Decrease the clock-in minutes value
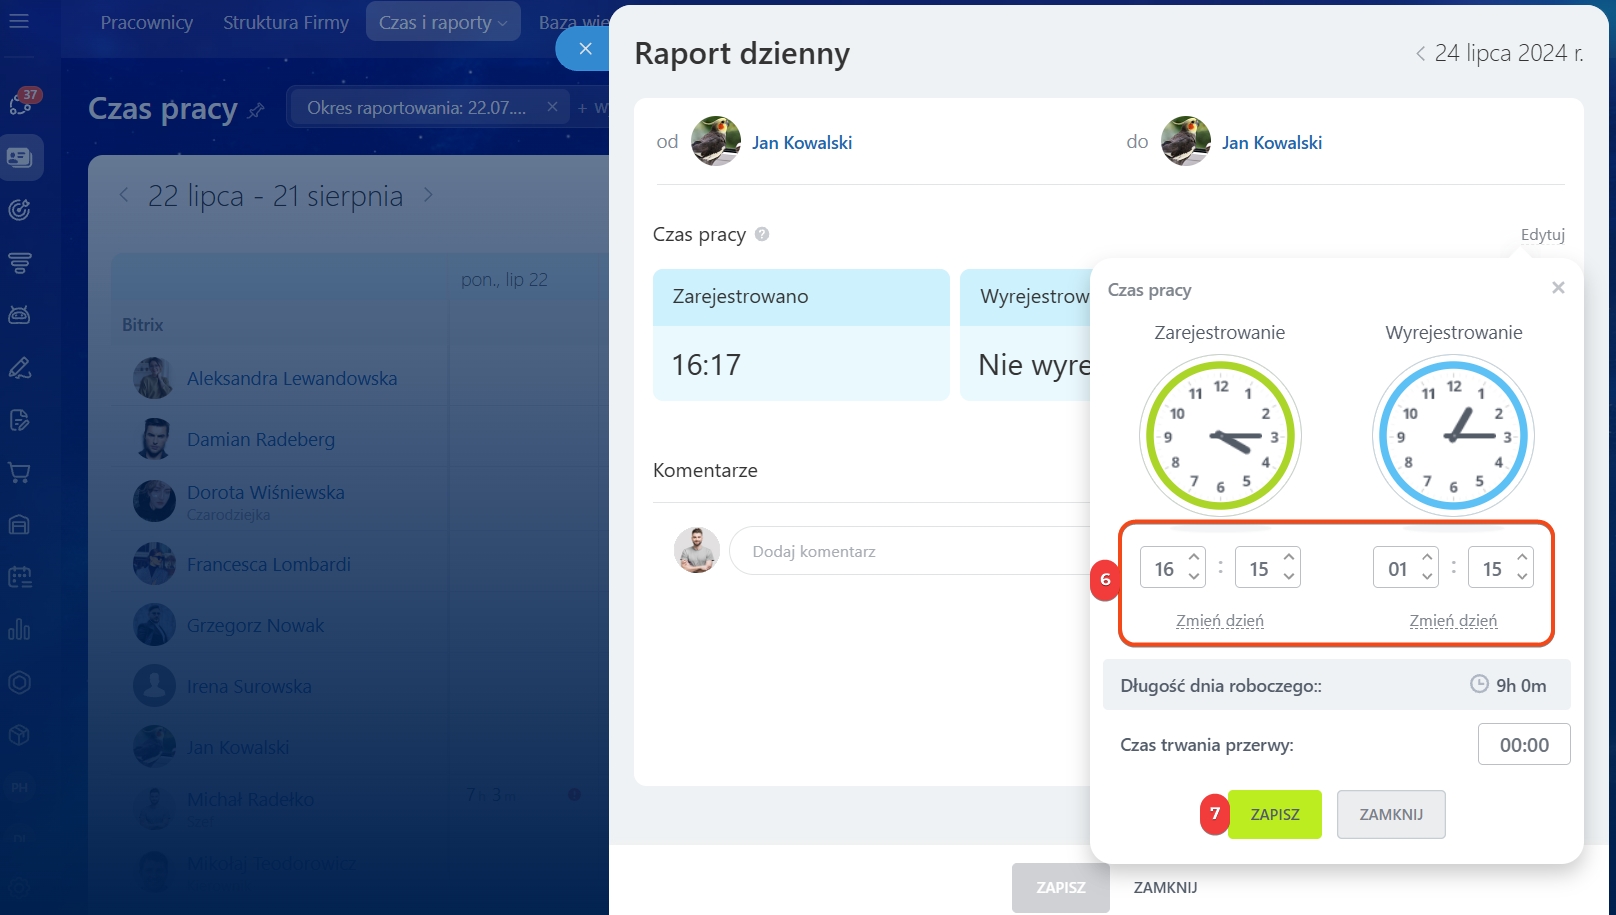This screenshot has width=1616, height=915. pyautogui.click(x=1289, y=577)
